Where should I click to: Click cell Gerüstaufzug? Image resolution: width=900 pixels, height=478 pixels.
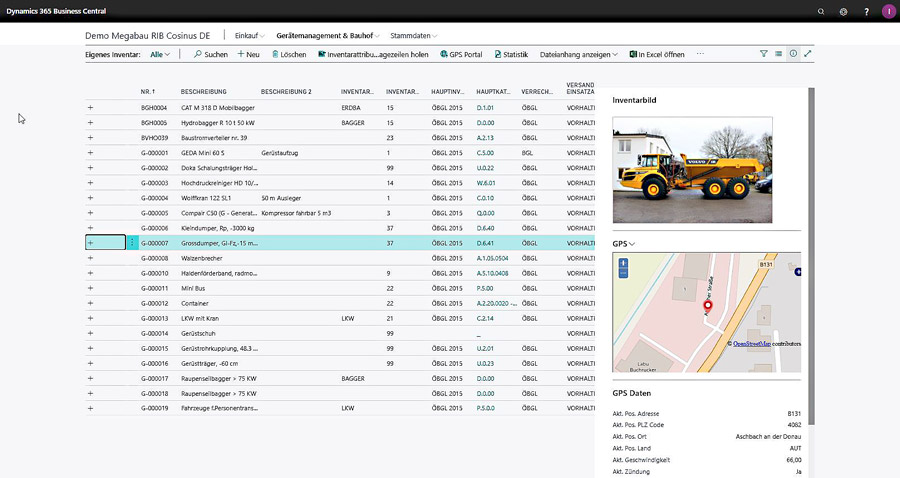click(280, 153)
